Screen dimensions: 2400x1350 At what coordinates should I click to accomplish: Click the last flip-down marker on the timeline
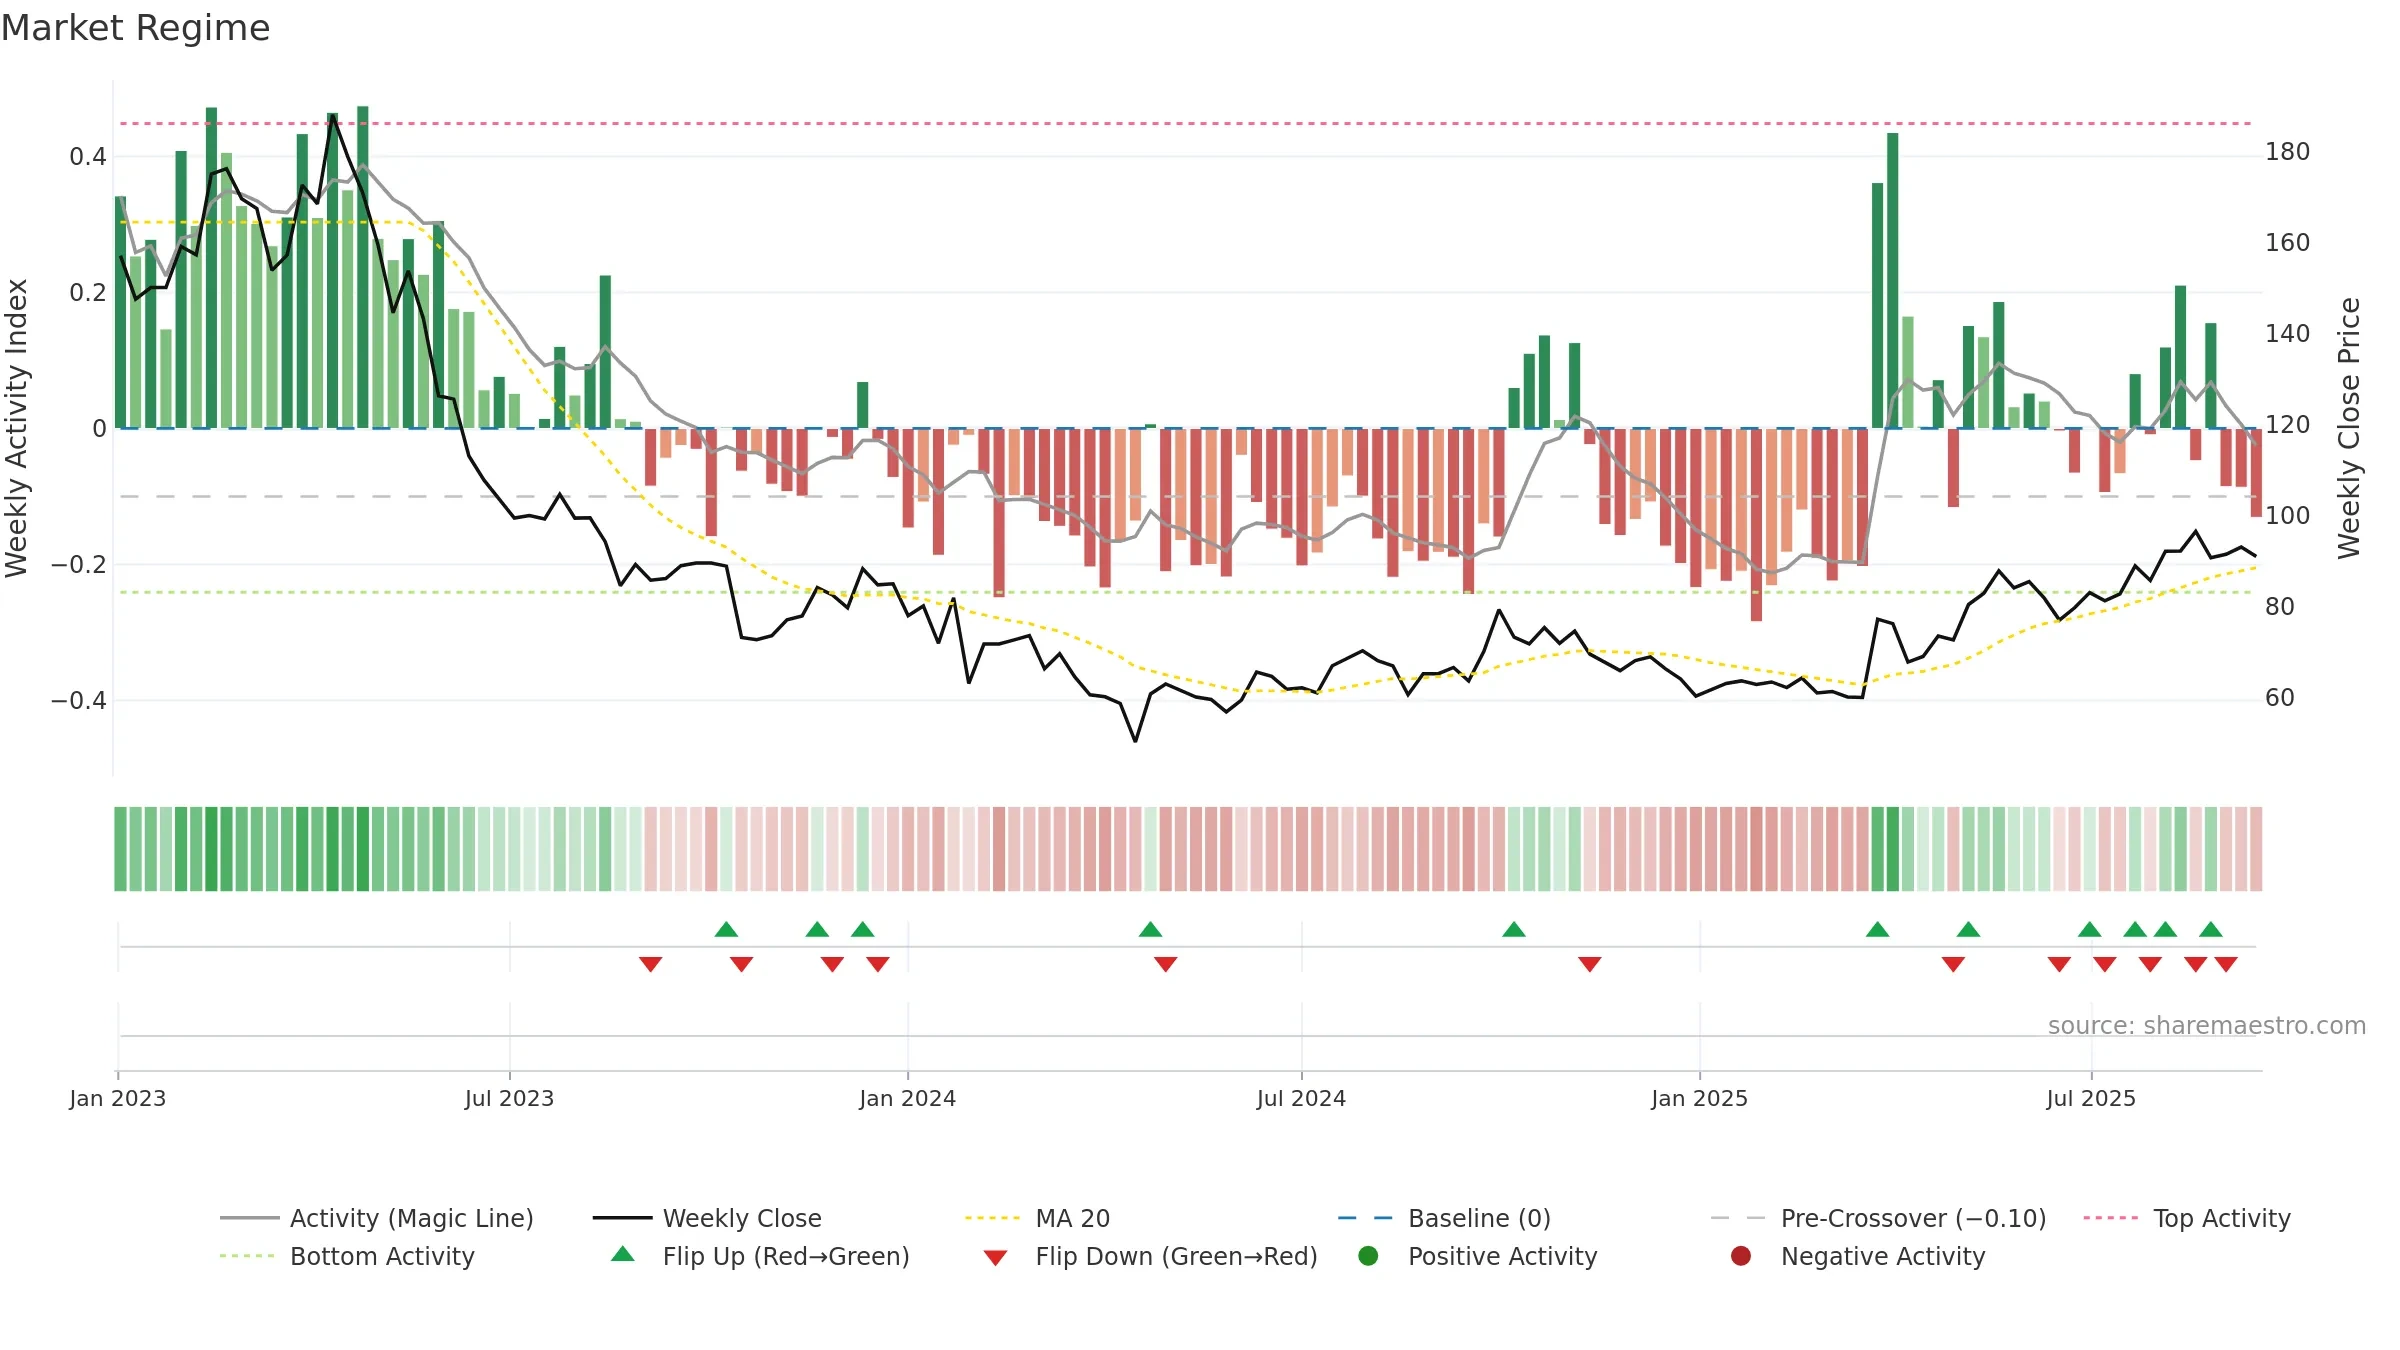(2226, 964)
